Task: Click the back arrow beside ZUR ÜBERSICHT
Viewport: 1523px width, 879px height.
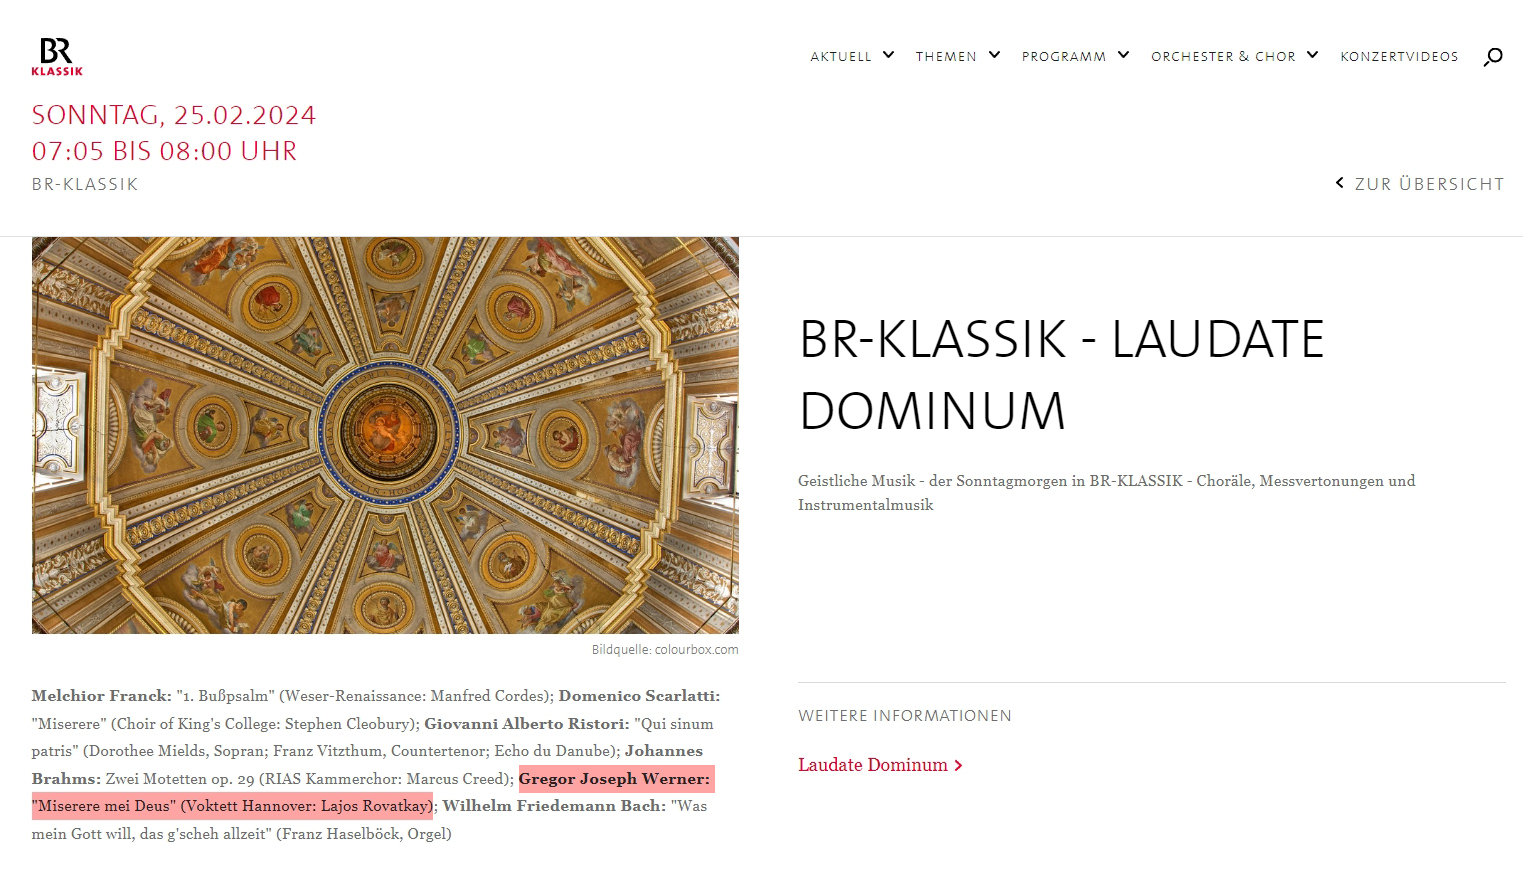Action: pyautogui.click(x=1340, y=183)
